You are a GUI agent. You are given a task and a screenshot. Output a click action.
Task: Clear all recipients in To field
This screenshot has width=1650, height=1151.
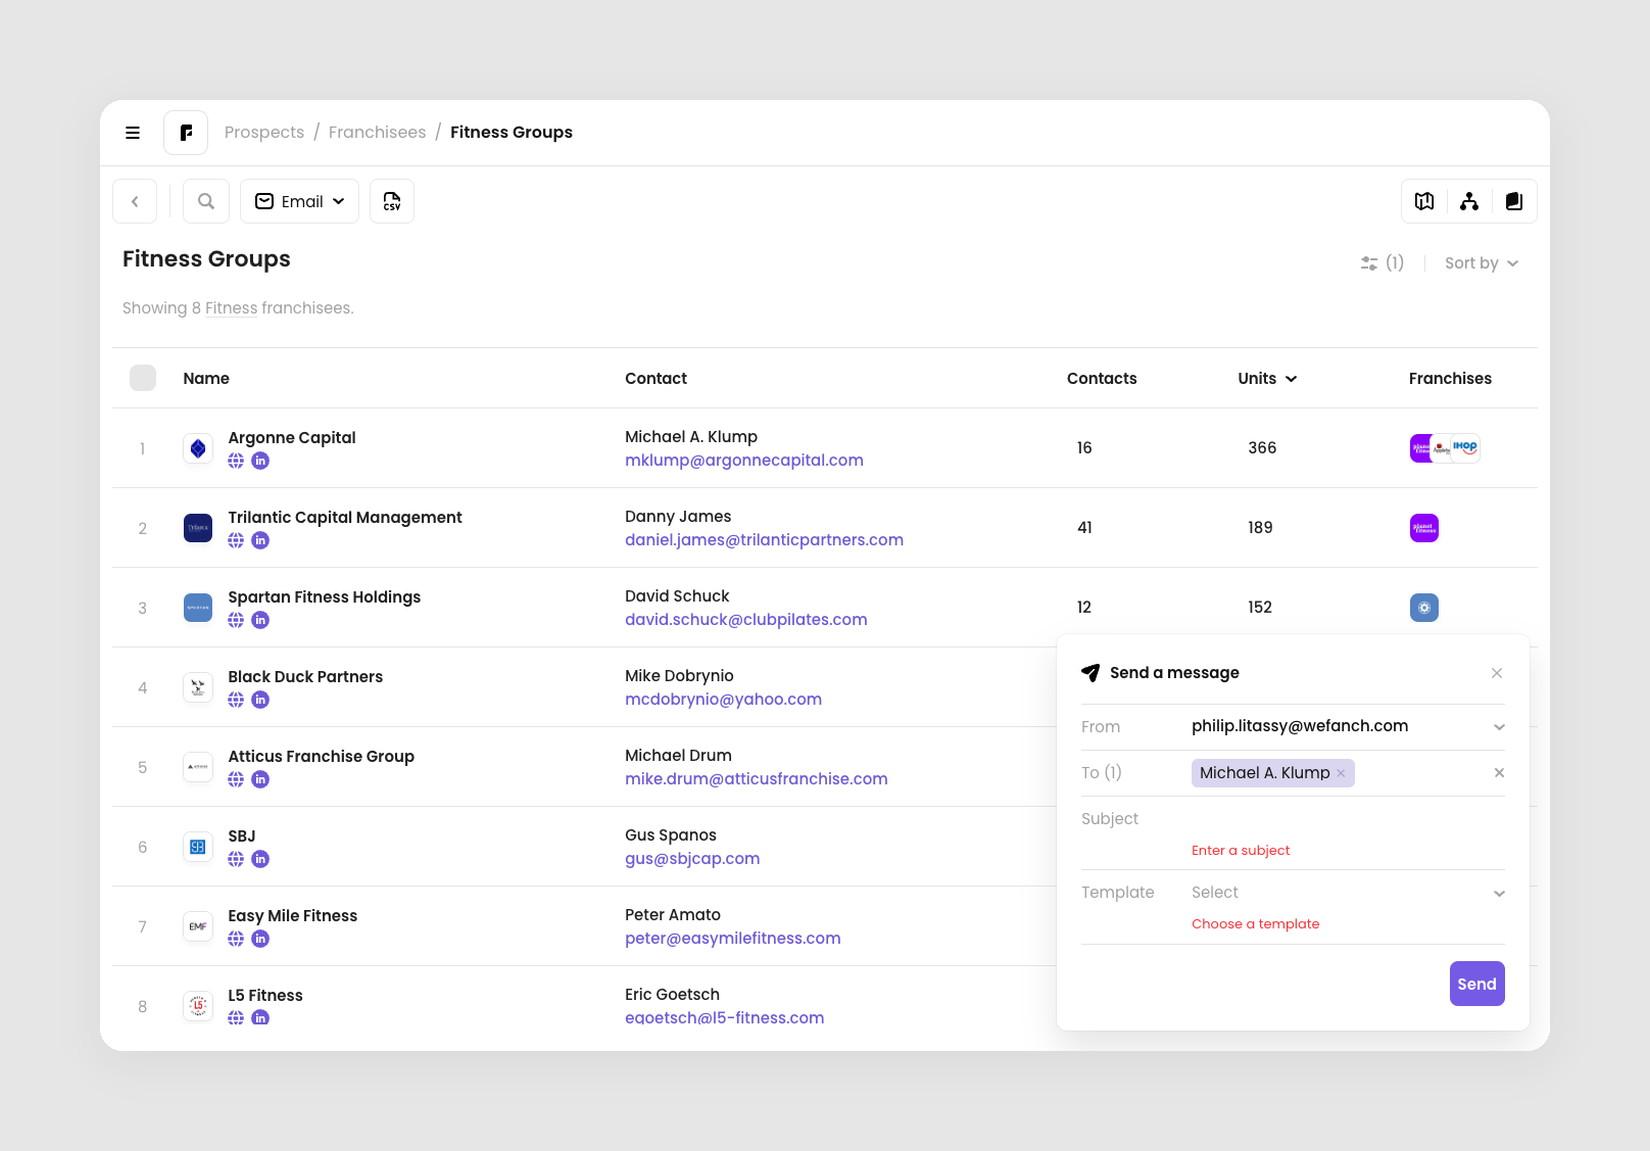pyautogui.click(x=1499, y=773)
